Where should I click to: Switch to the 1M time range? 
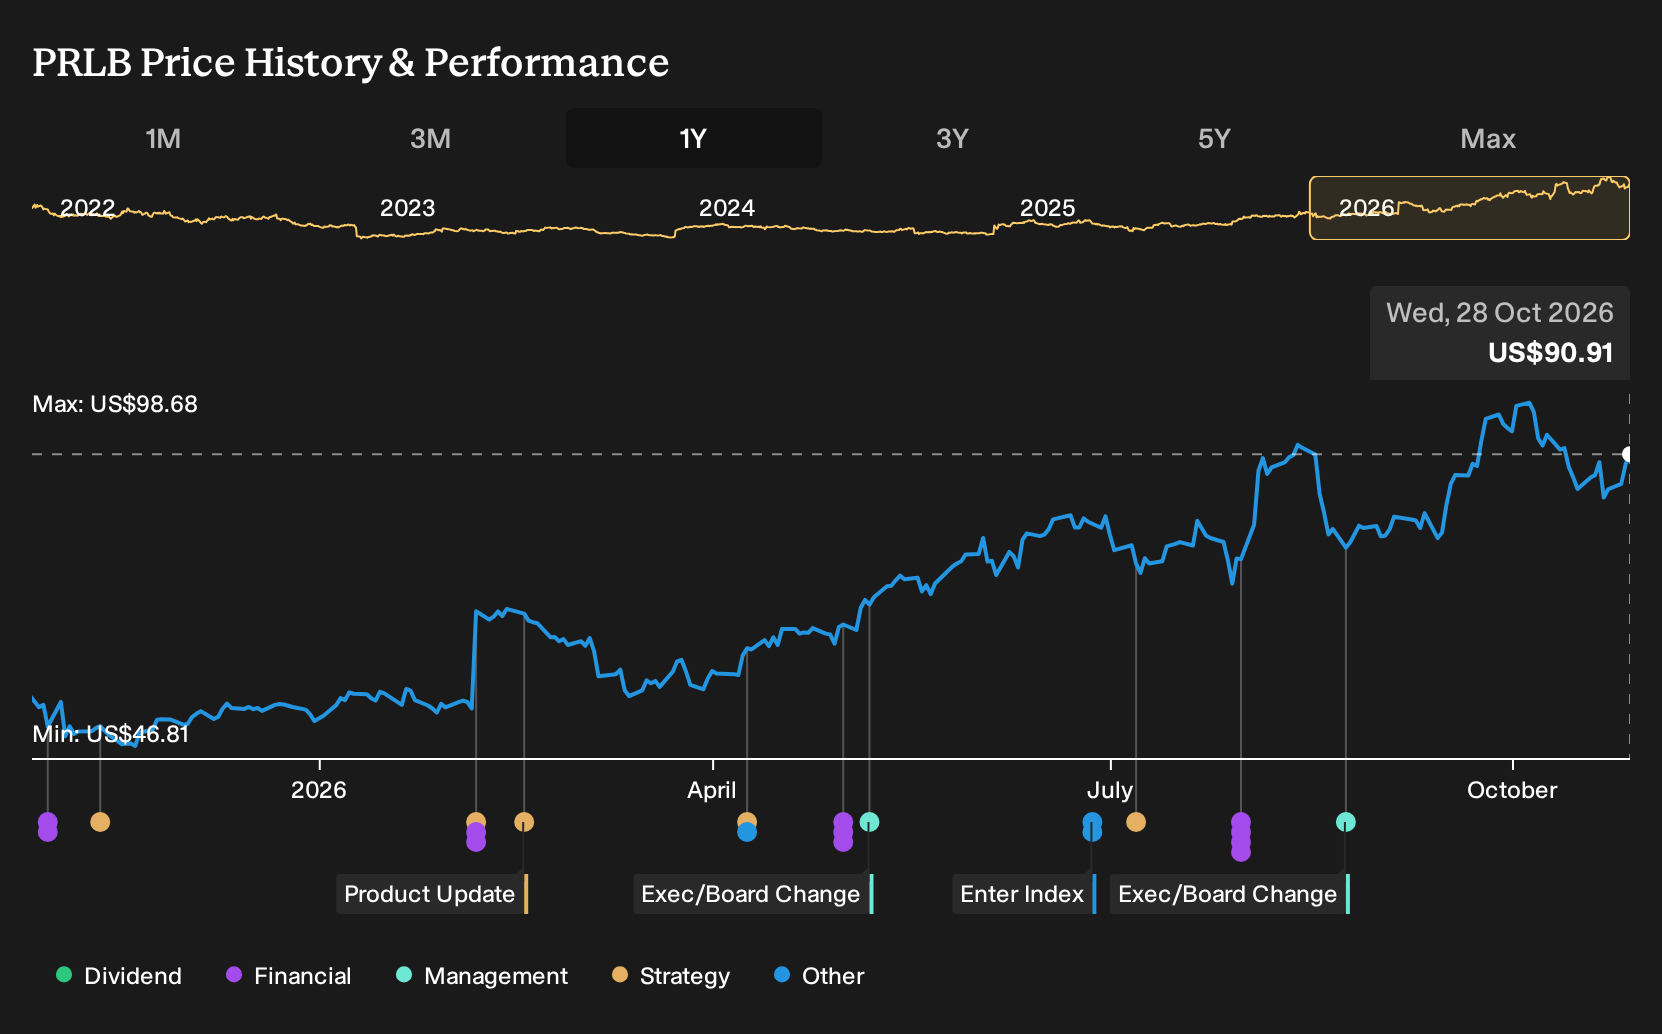(x=163, y=138)
